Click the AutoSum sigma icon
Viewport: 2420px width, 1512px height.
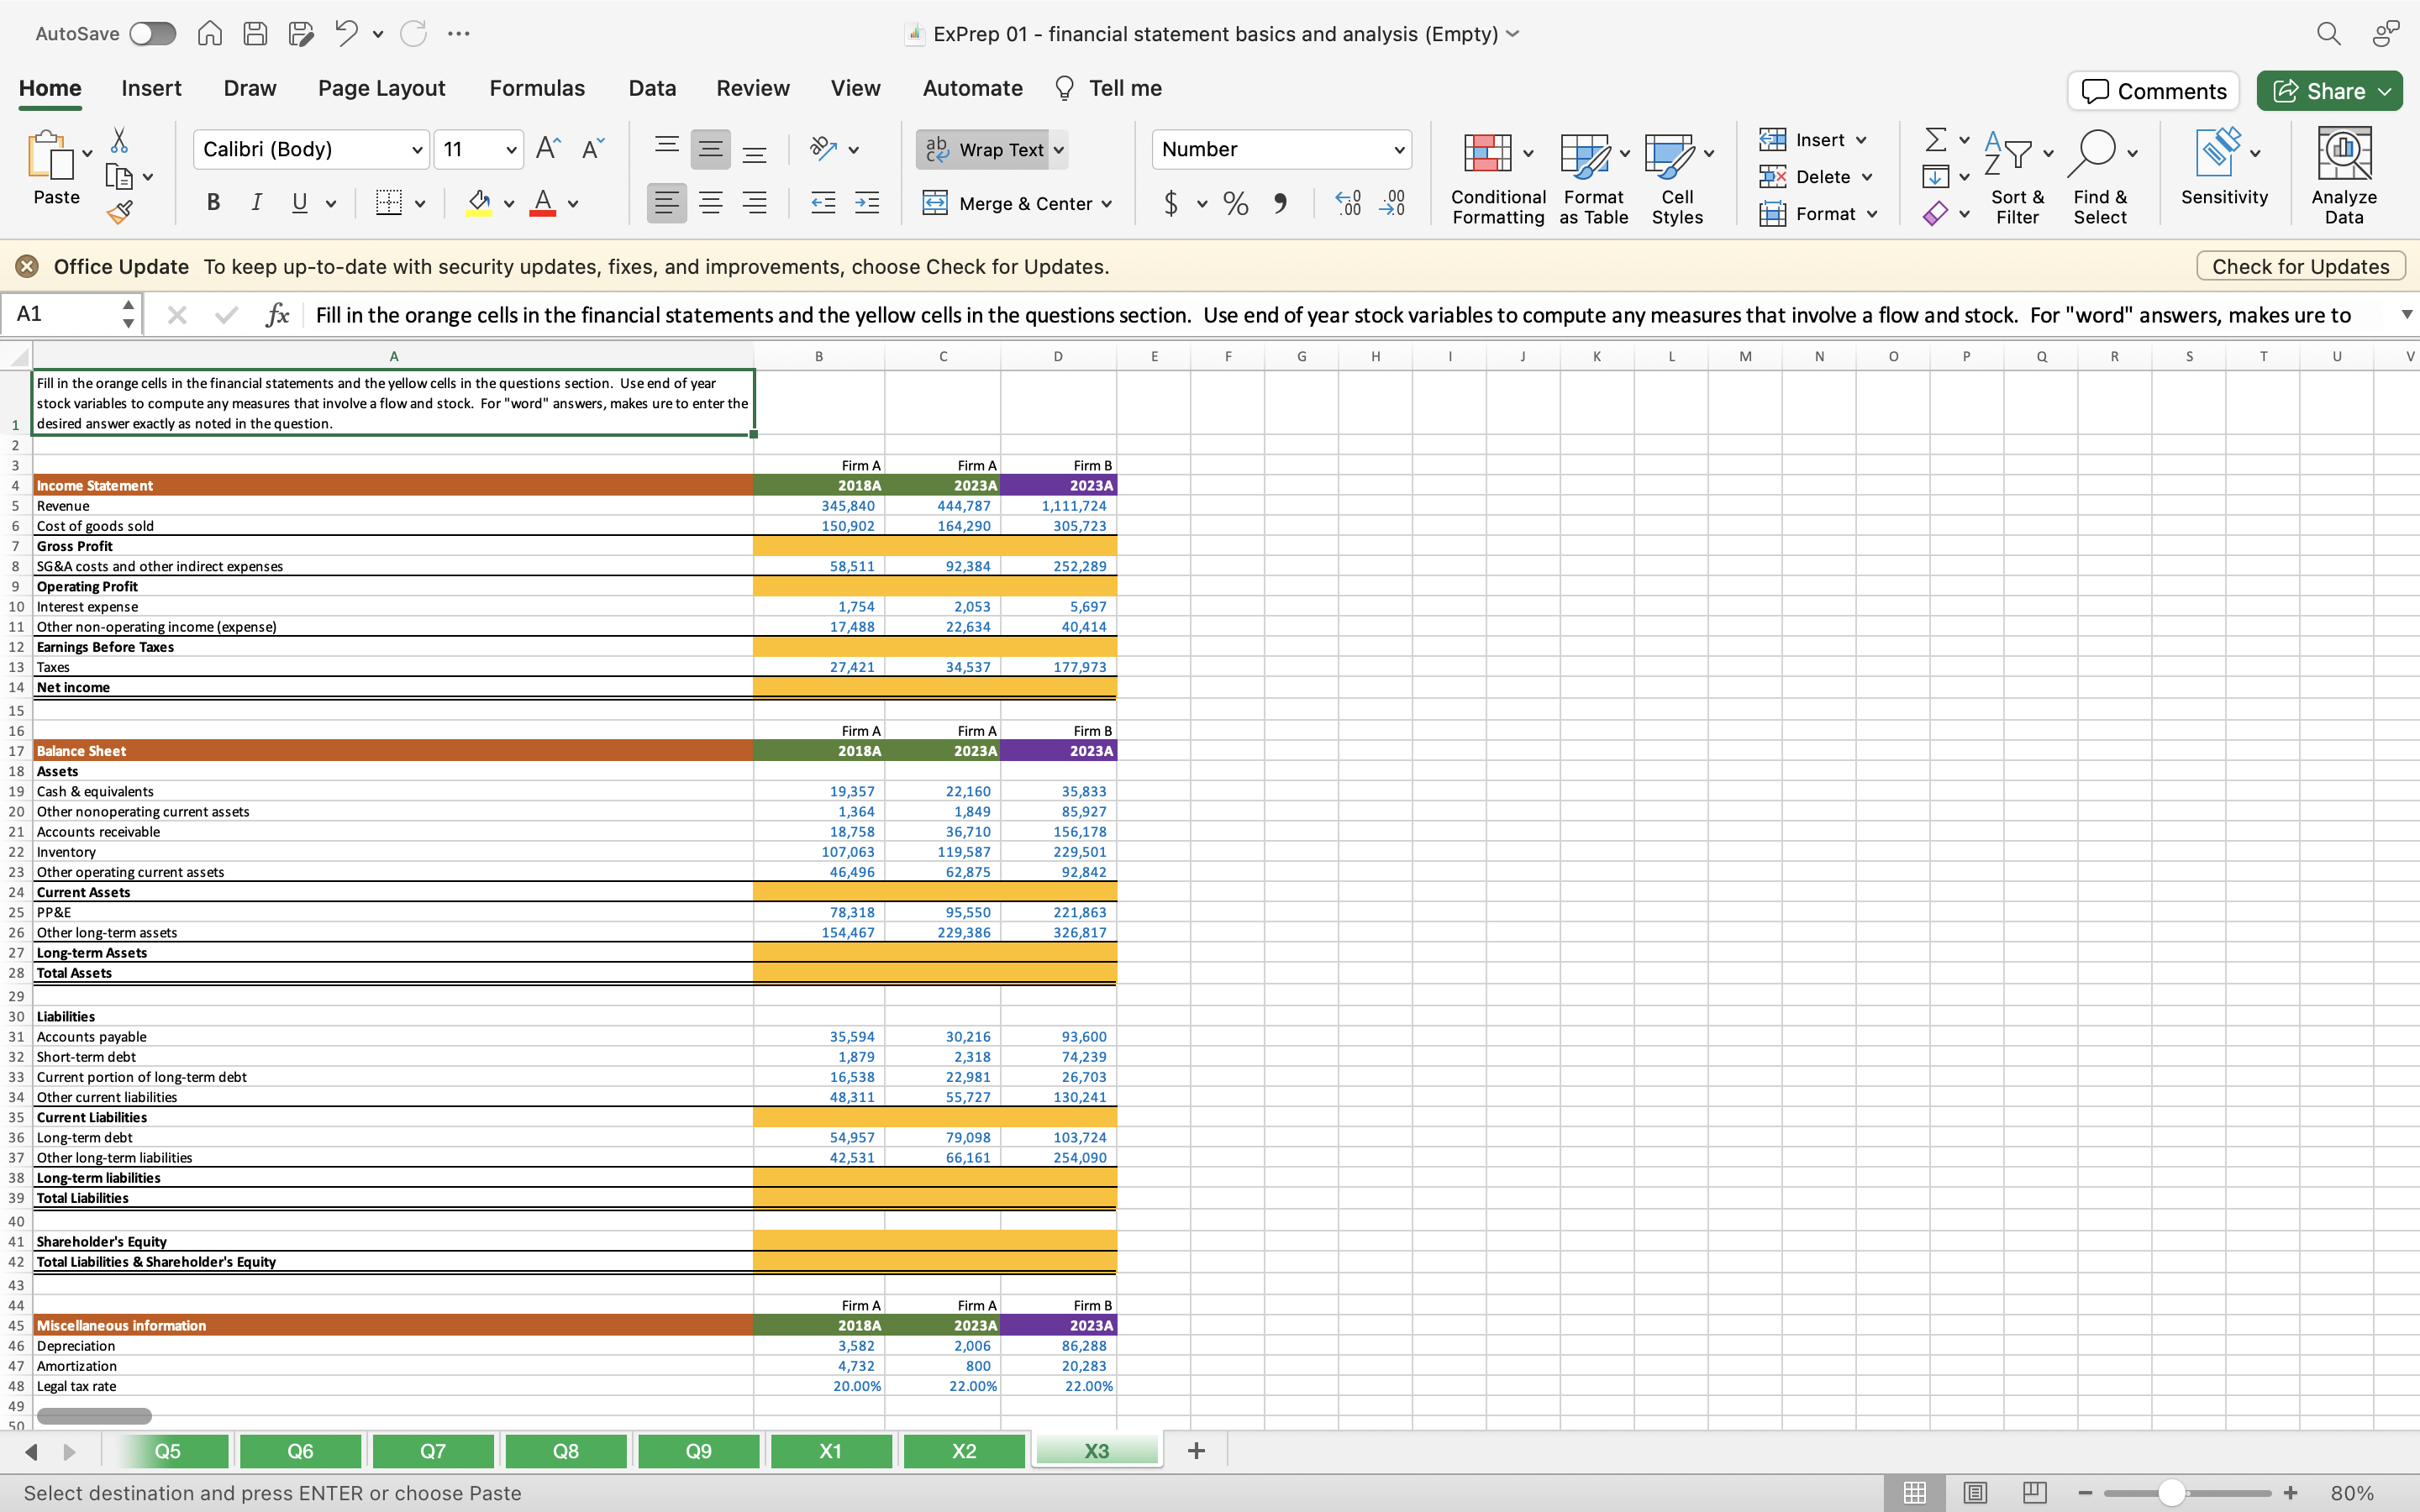[1936, 140]
